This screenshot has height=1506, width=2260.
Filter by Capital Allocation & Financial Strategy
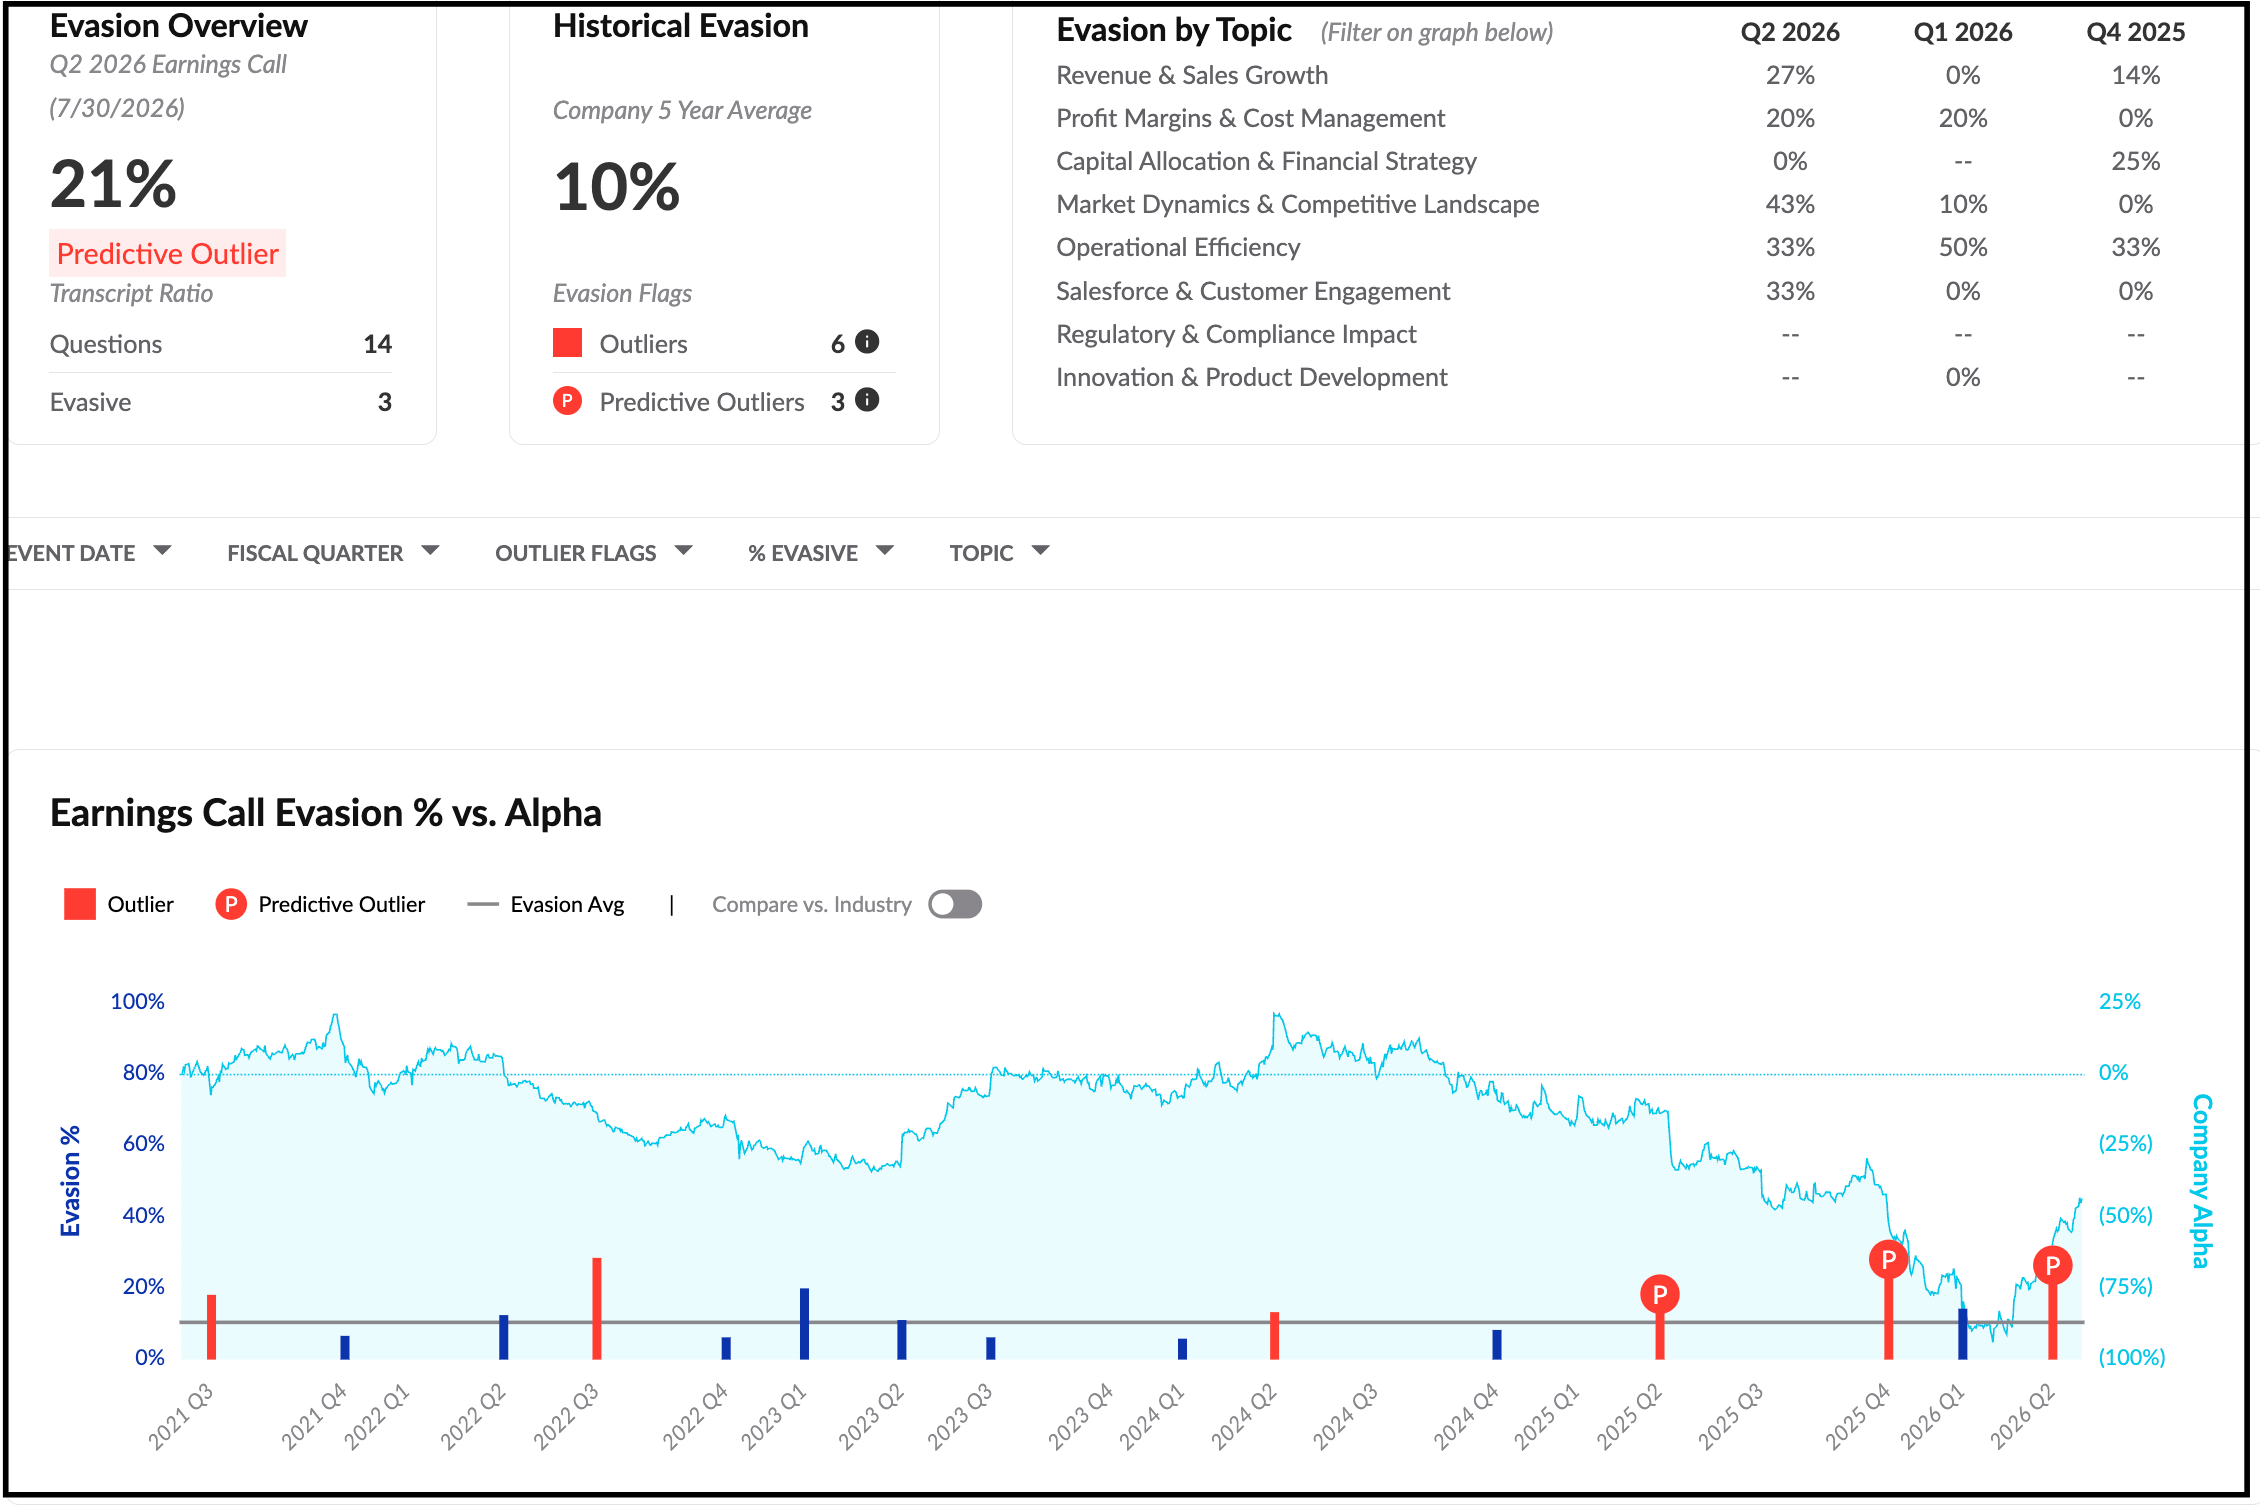pos(1266,161)
